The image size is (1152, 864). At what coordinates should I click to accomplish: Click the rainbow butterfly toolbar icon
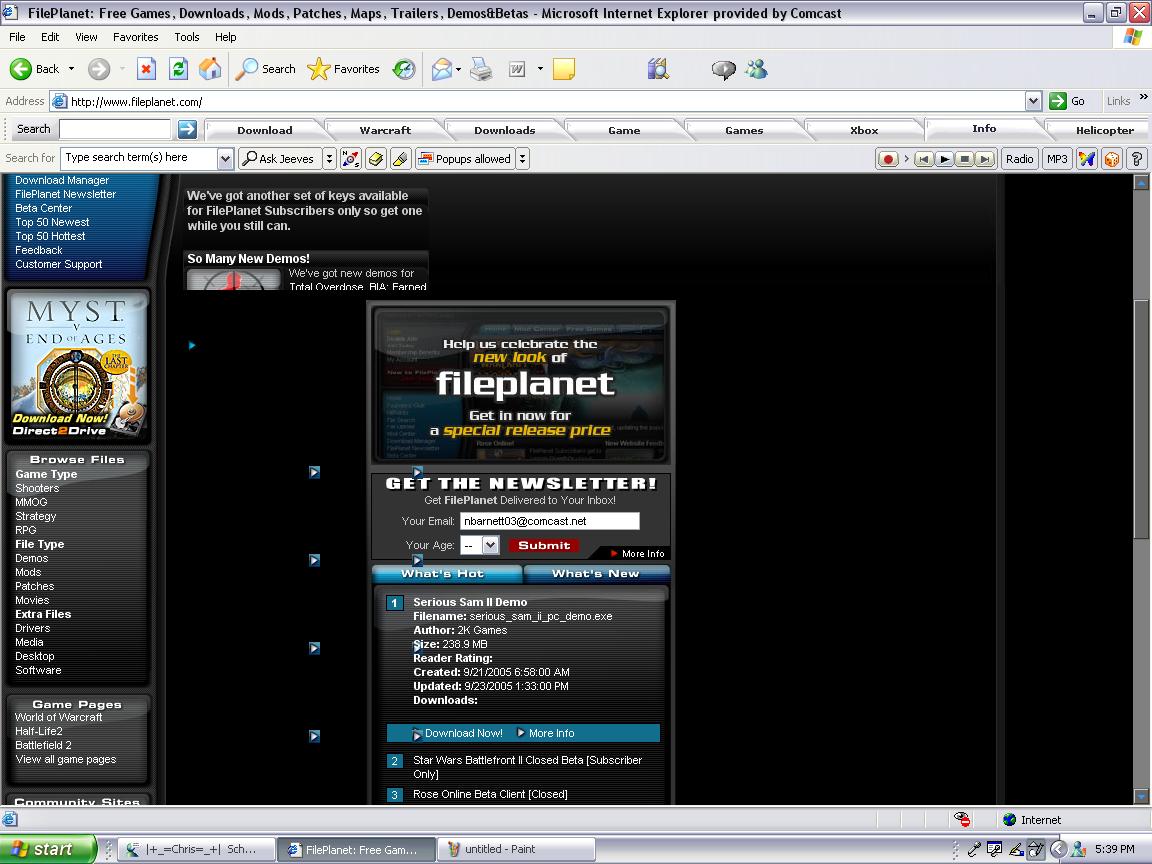(1087, 159)
